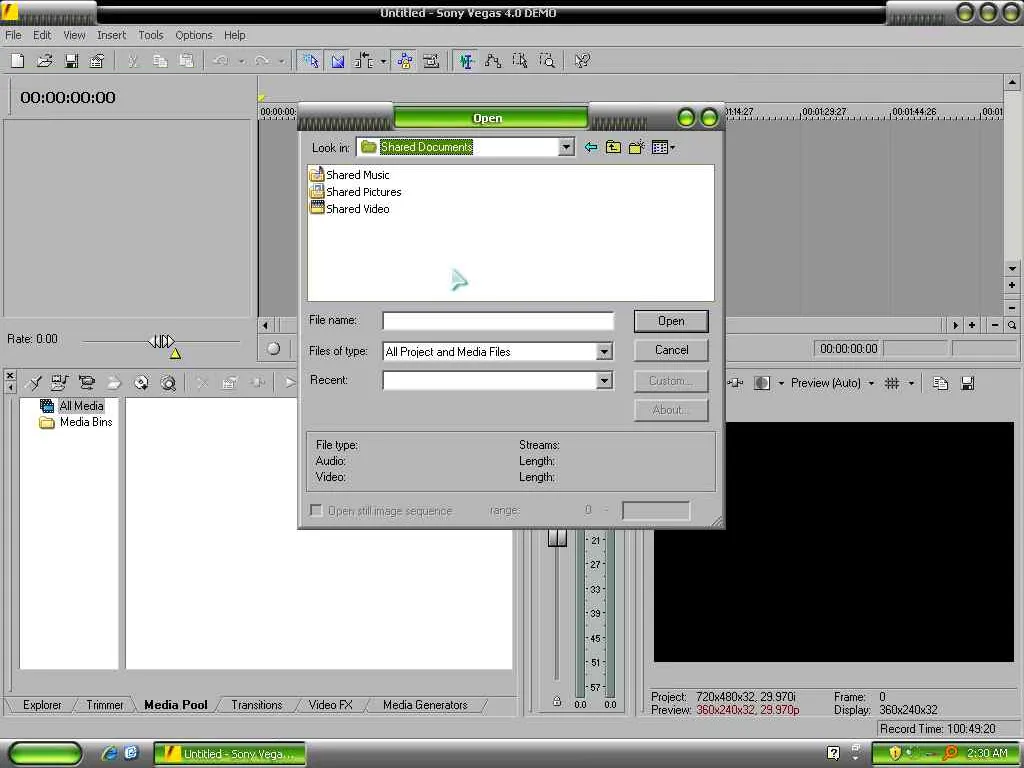The image size is (1024, 768).
Task: Select the Shared Music folder
Action: [x=350, y=174]
